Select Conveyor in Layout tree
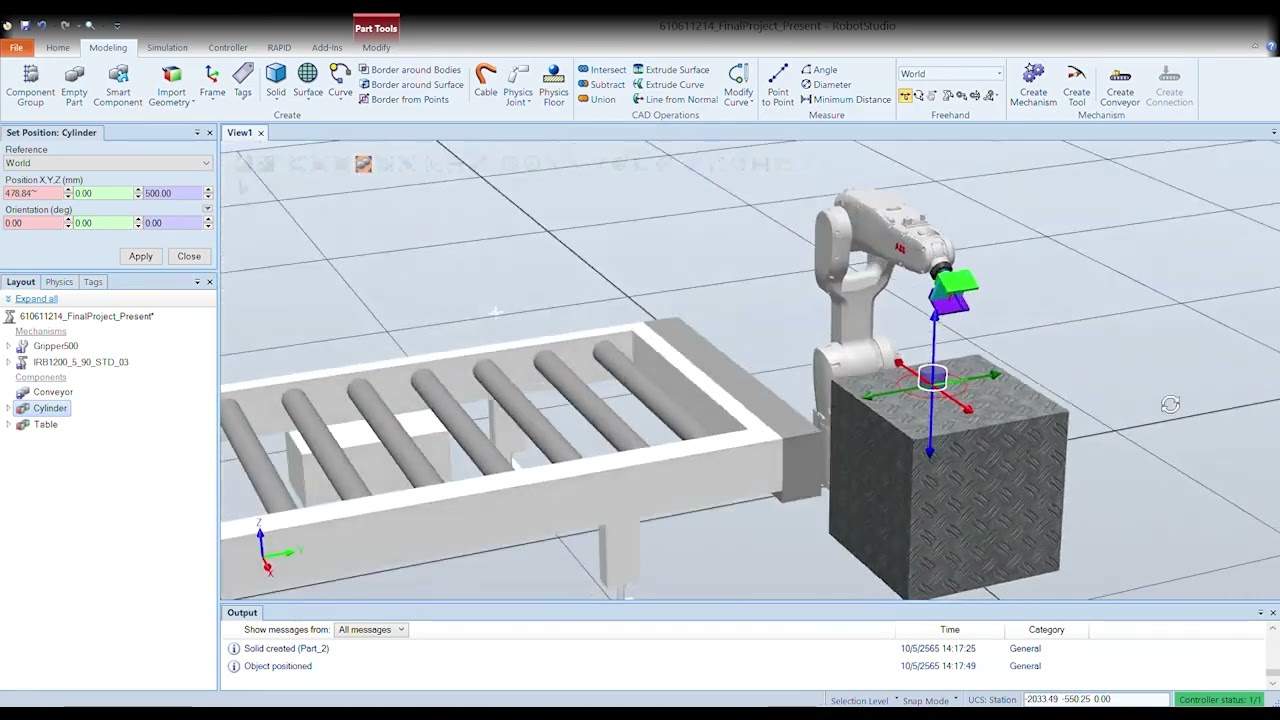Viewport: 1280px width, 720px height. click(x=52, y=392)
